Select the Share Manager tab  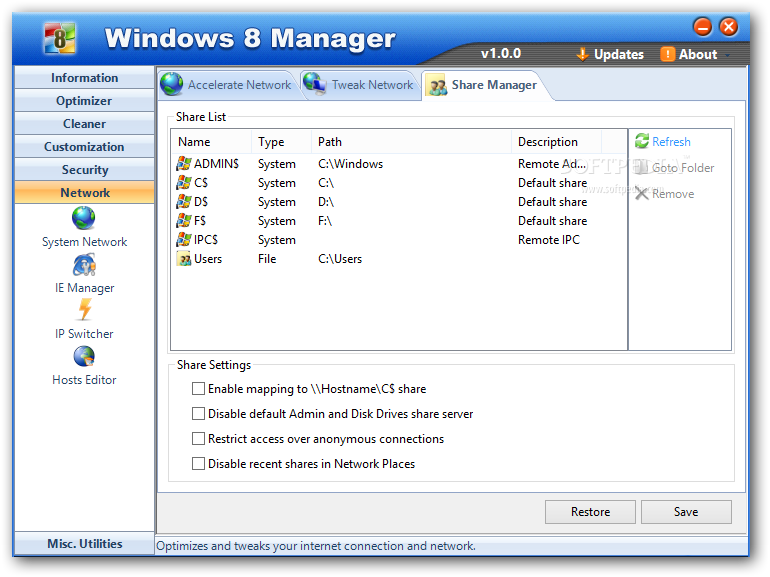(x=484, y=85)
